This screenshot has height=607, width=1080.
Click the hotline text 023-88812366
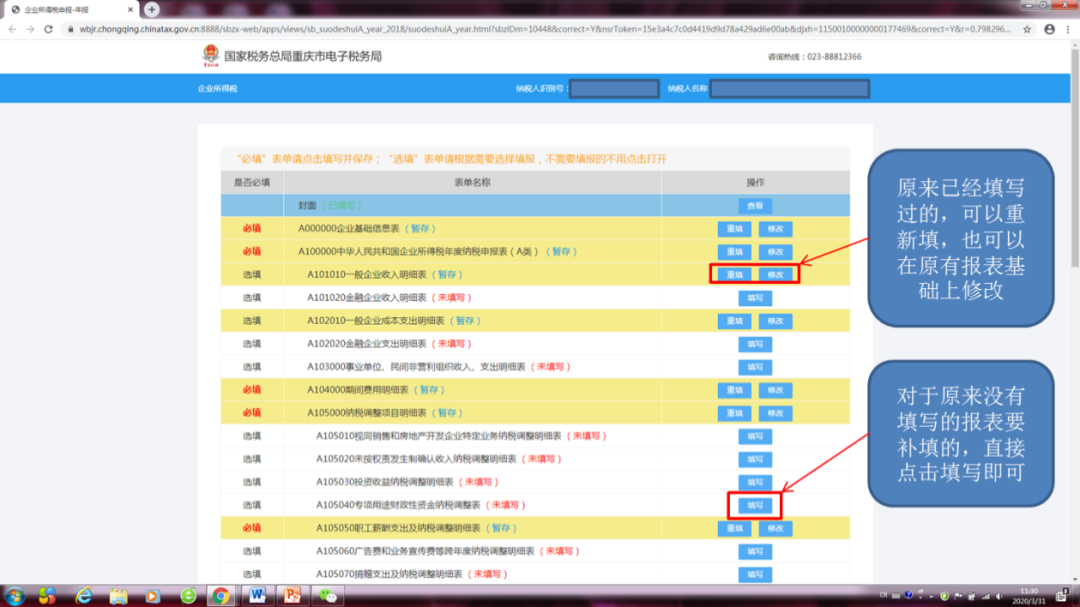[834, 56]
